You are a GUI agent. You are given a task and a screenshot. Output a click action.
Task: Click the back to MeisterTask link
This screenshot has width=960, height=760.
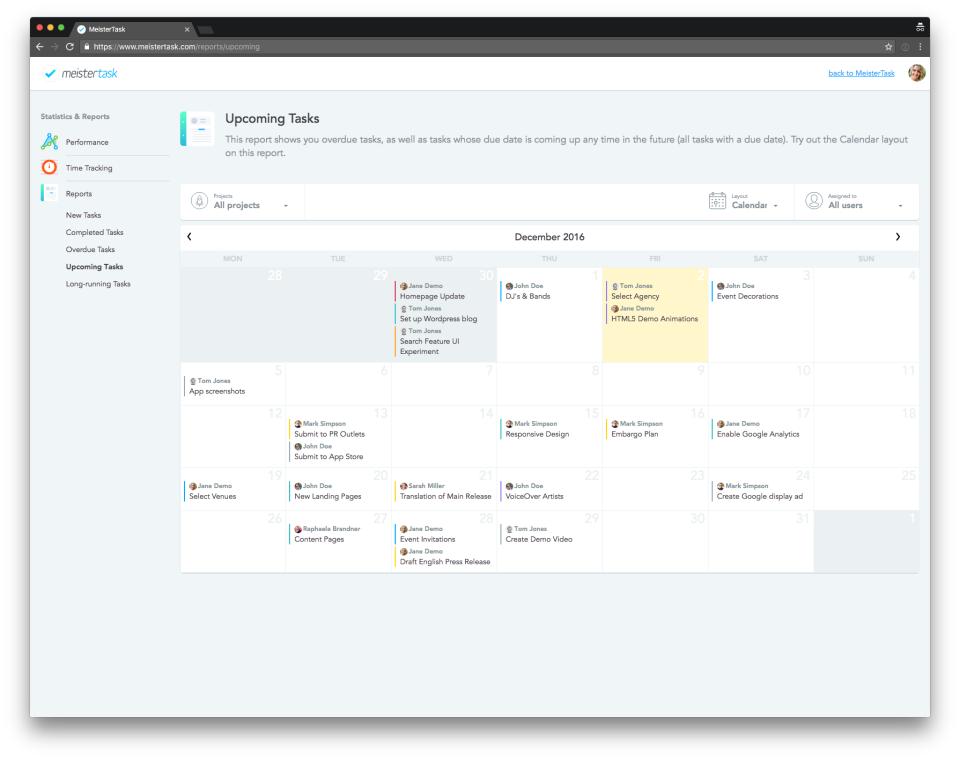861,73
